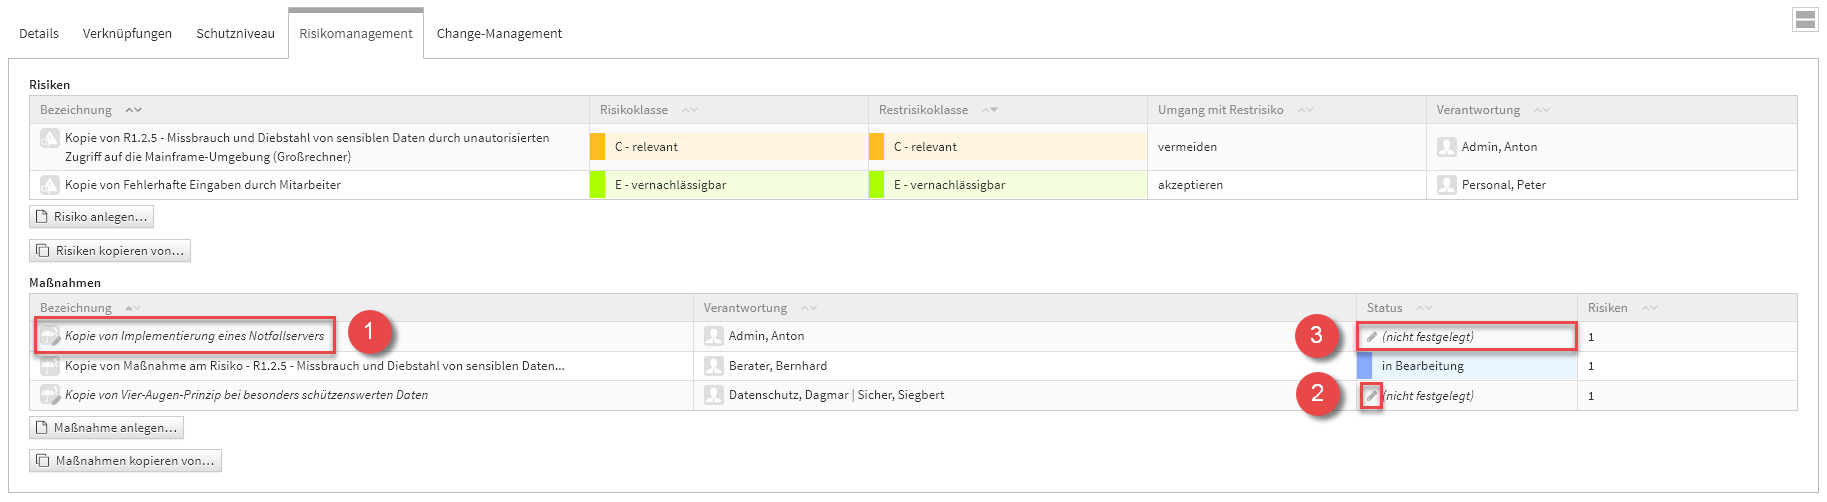Click the pencil icon in the Notfallservers status
This screenshot has width=1827, height=502.
[x=1372, y=337]
